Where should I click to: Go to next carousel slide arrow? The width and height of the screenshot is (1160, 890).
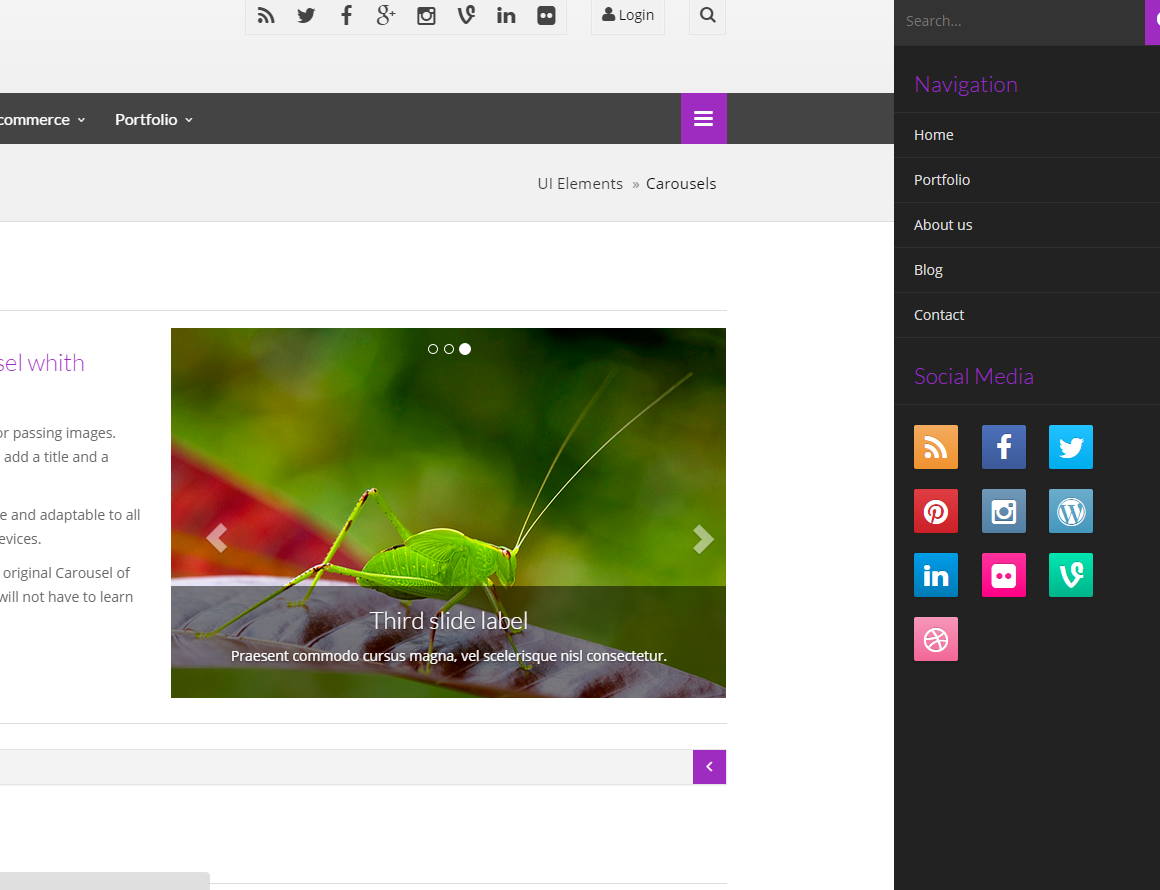(703, 539)
